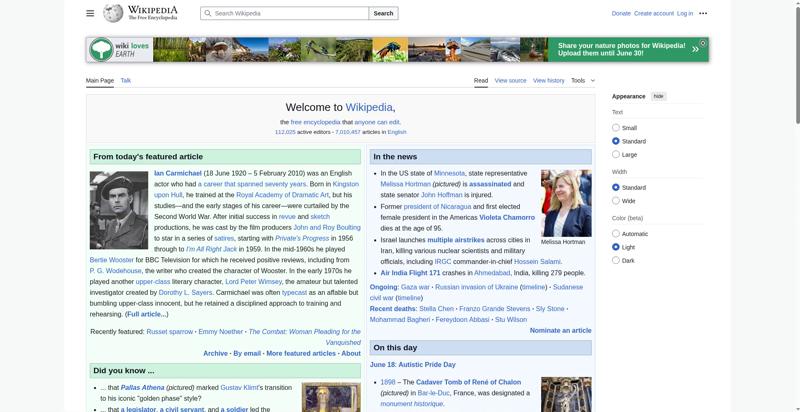This screenshot has height=412, width=800.
Task: Hide the Appearance panel
Action: tap(659, 96)
